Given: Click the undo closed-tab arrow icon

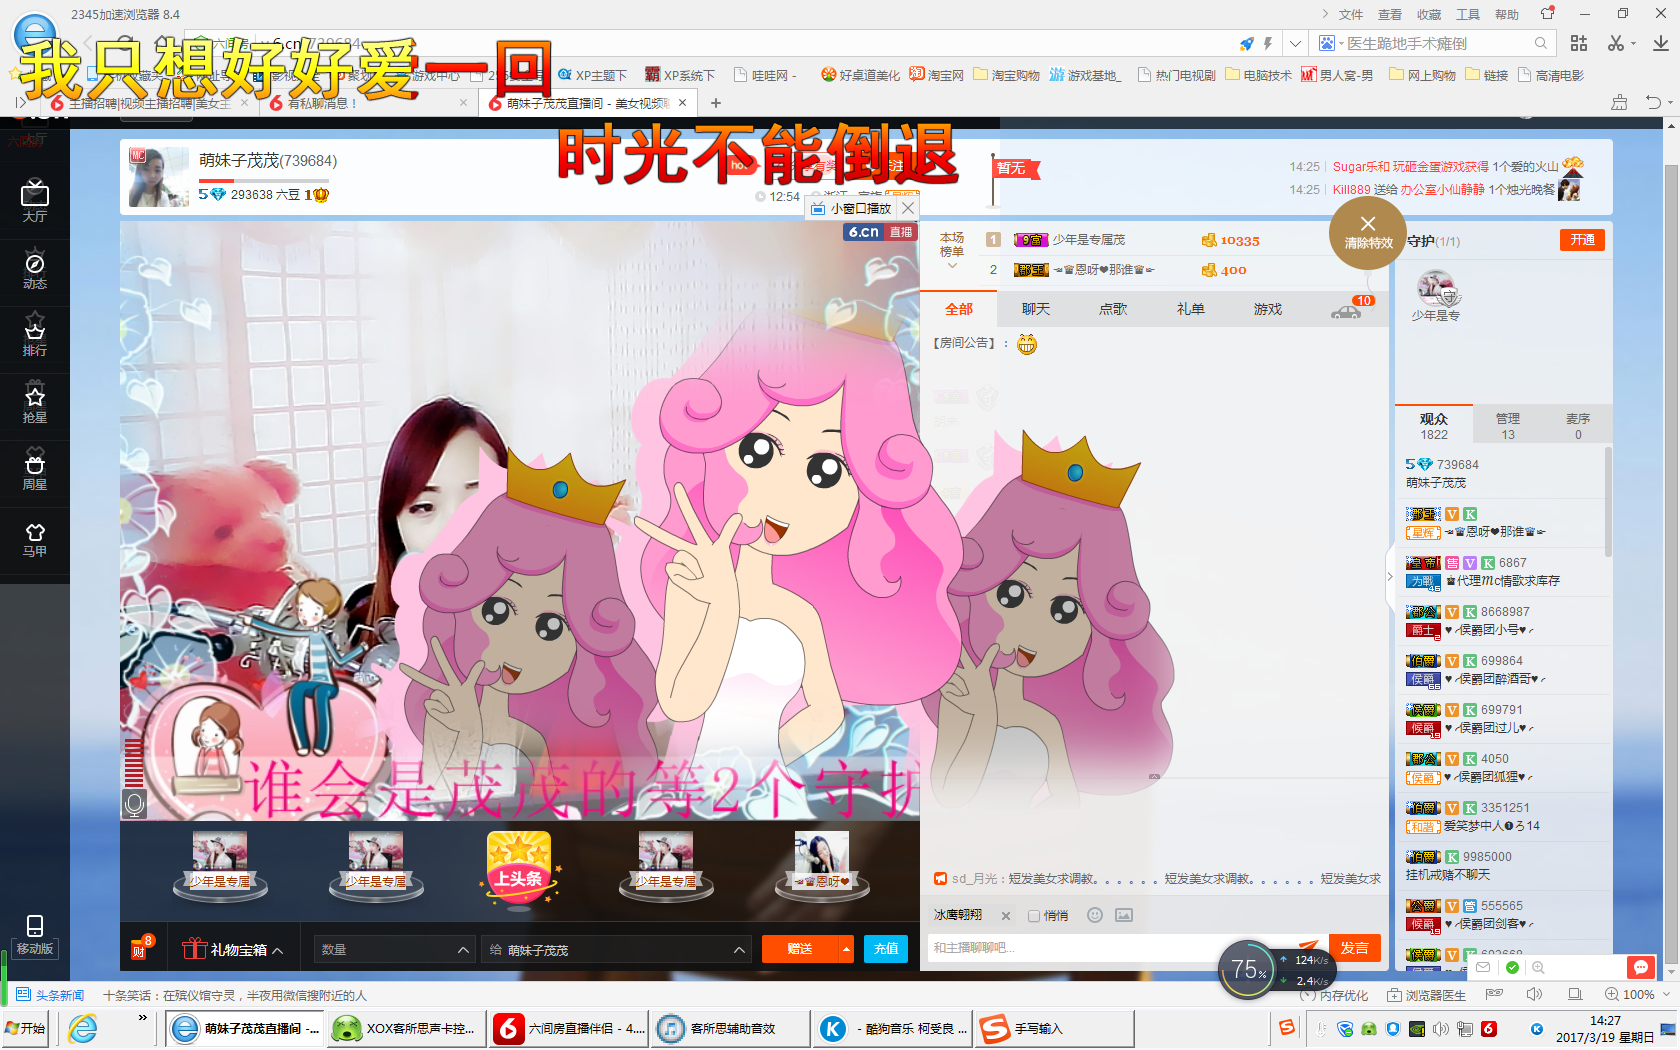Looking at the screenshot, I should 1653,102.
